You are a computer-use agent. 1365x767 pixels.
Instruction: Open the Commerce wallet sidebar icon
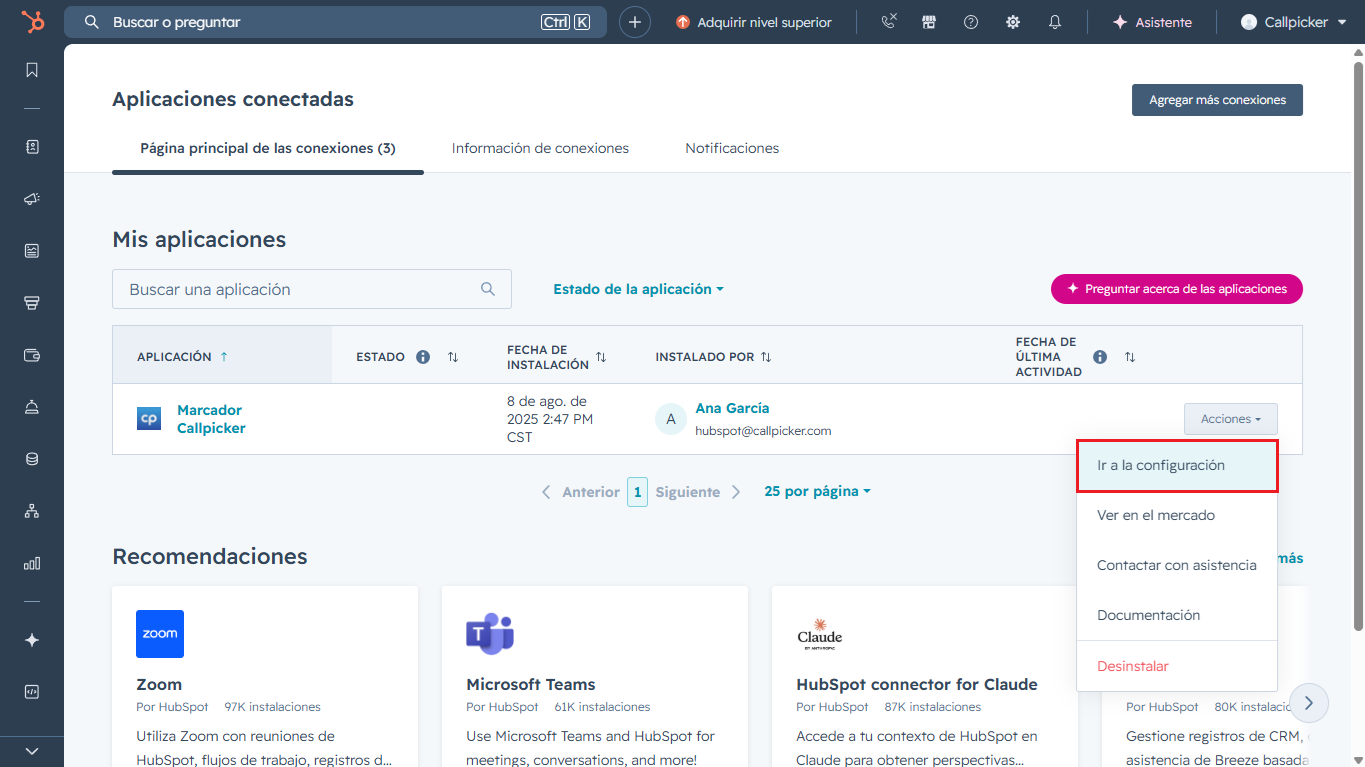[32, 355]
